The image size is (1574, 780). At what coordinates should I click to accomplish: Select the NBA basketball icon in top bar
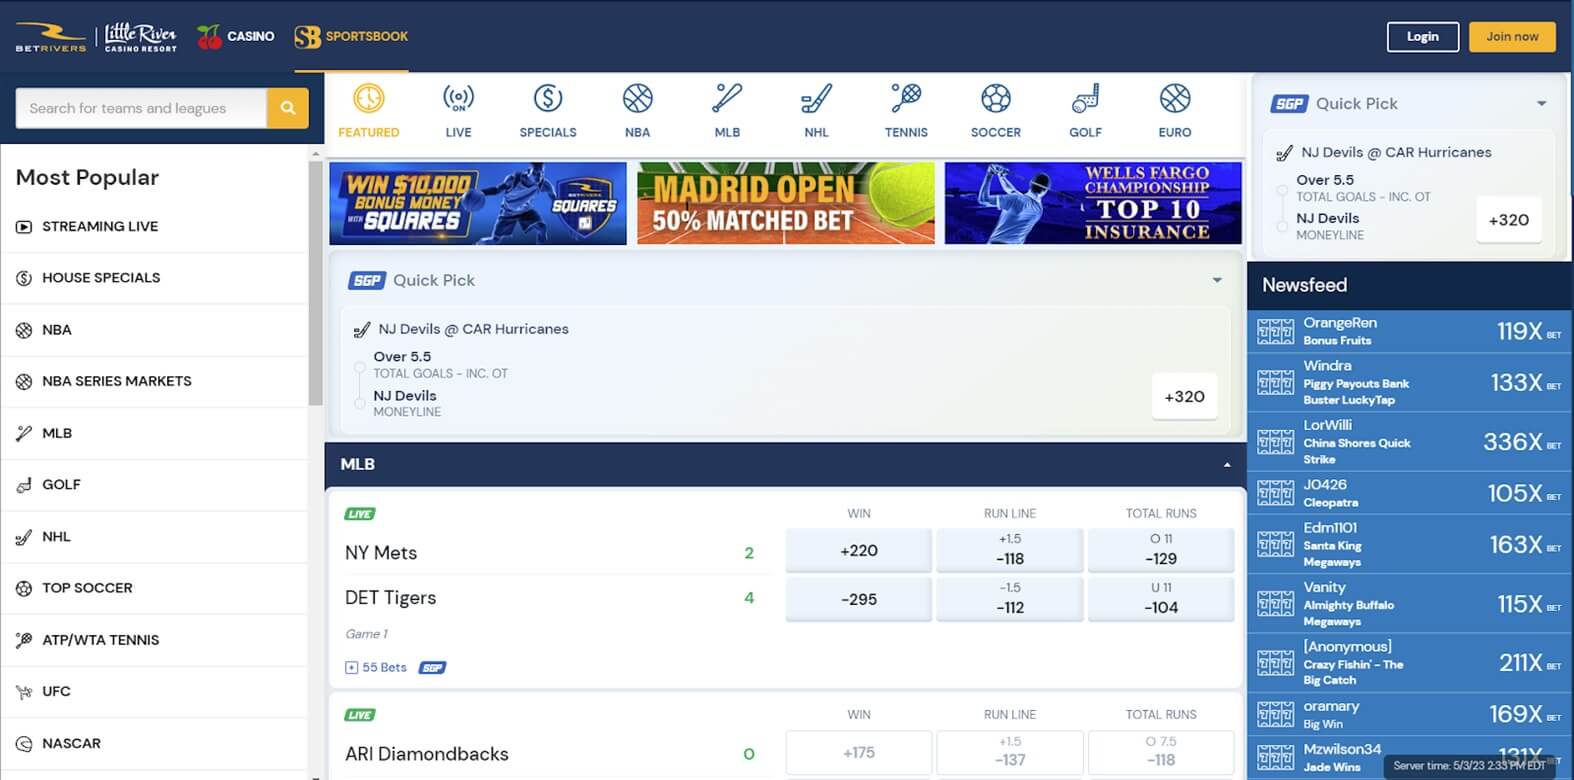point(637,98)
